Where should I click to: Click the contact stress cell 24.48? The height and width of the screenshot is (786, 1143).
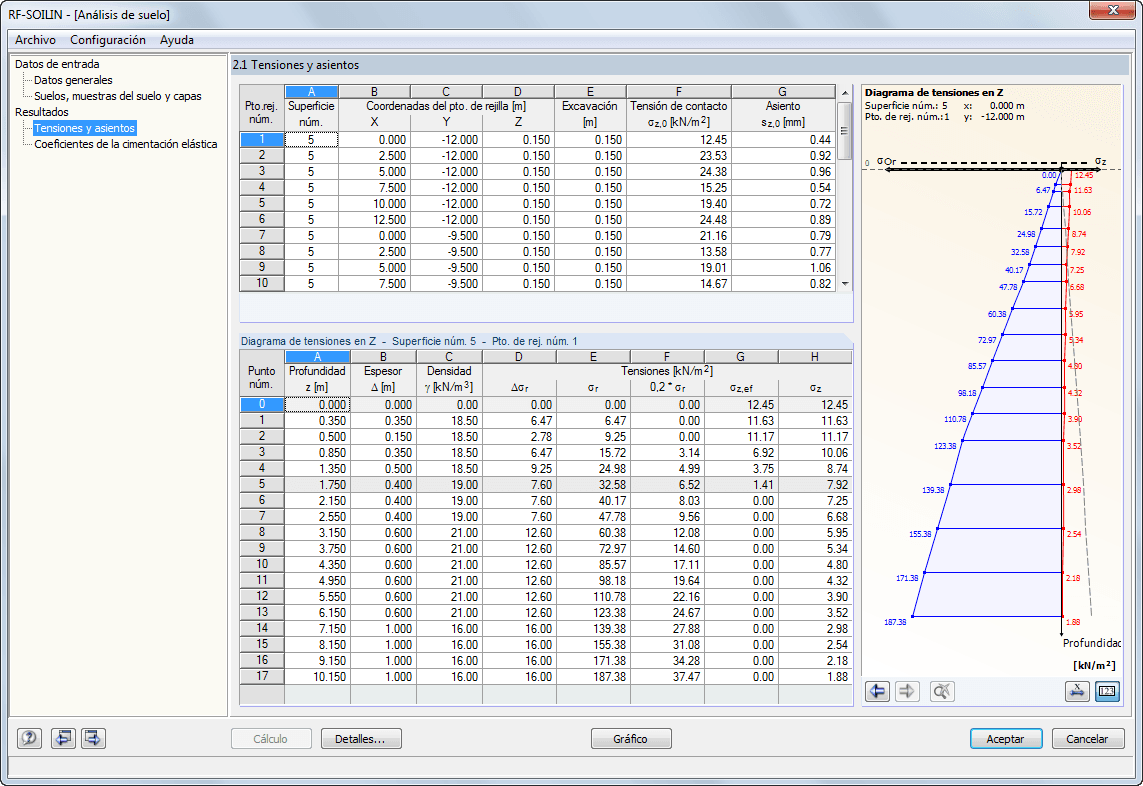pyautogui.click(x=679, y=219)
